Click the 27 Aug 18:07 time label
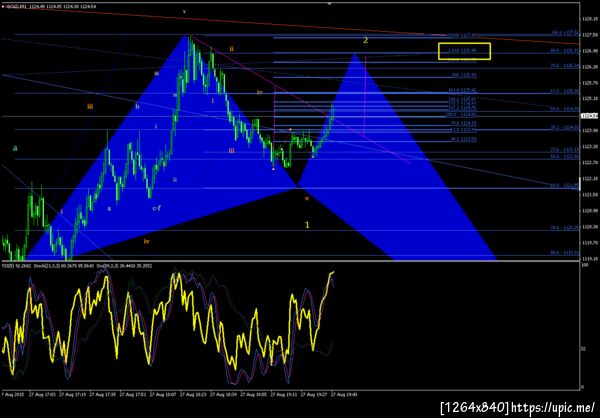Screen dimensions: 600x418 (x=164, y=394)
